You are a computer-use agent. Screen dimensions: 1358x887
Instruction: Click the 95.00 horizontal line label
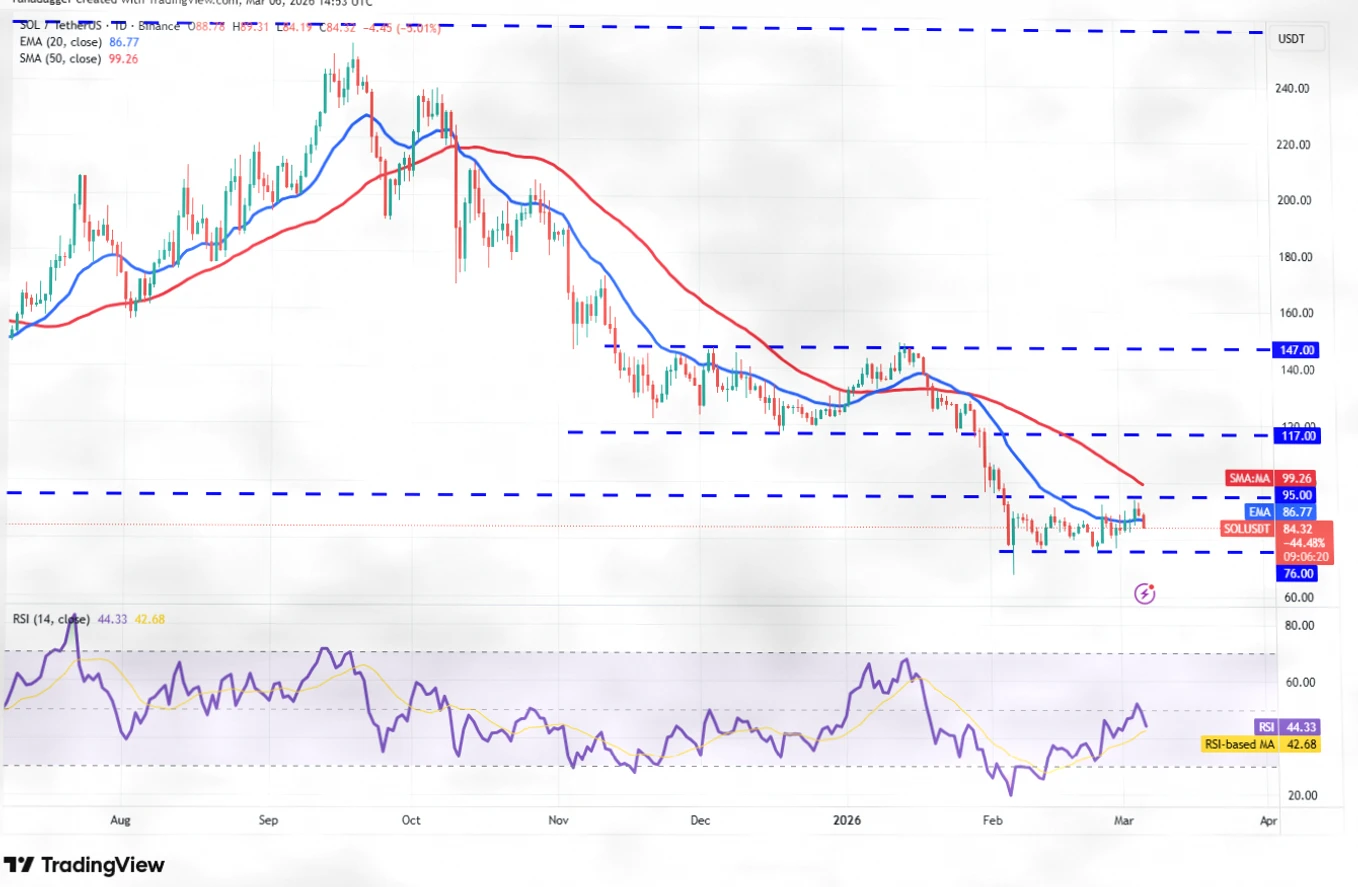pyautogui.click(x=1303, y=494)
